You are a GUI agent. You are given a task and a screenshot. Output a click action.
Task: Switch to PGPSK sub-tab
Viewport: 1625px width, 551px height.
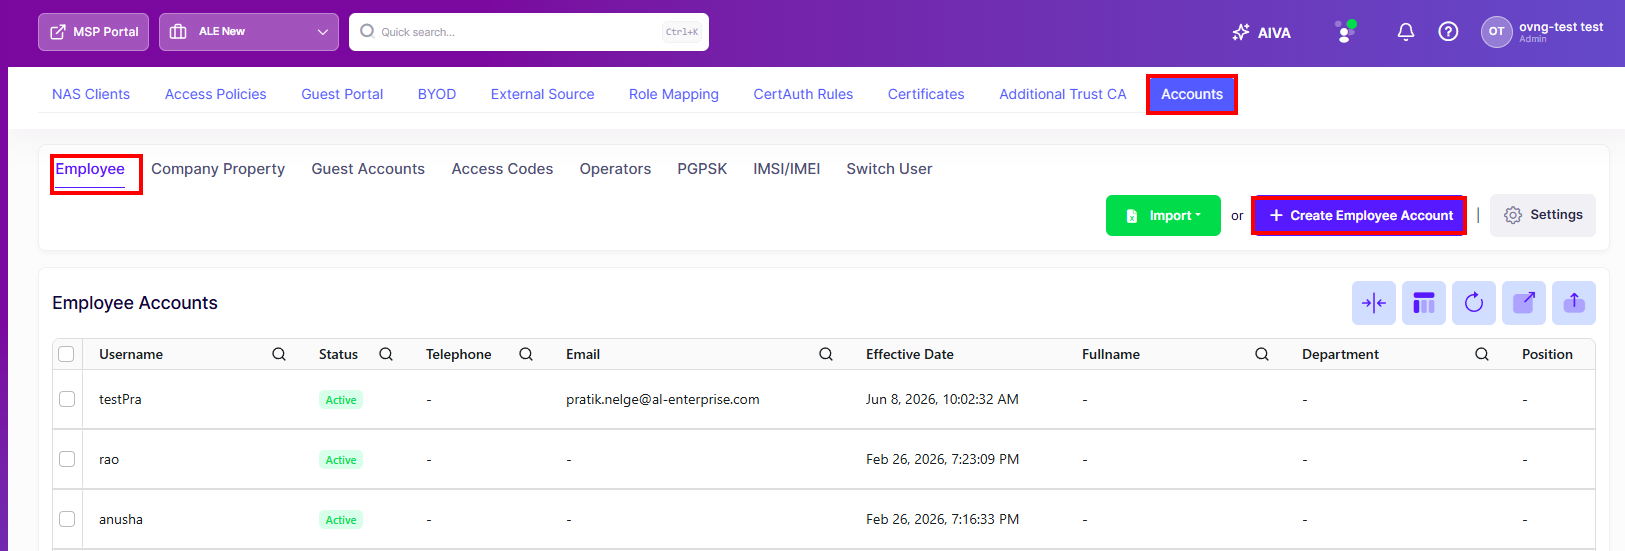pyautogui.click(x=702, y=169)
